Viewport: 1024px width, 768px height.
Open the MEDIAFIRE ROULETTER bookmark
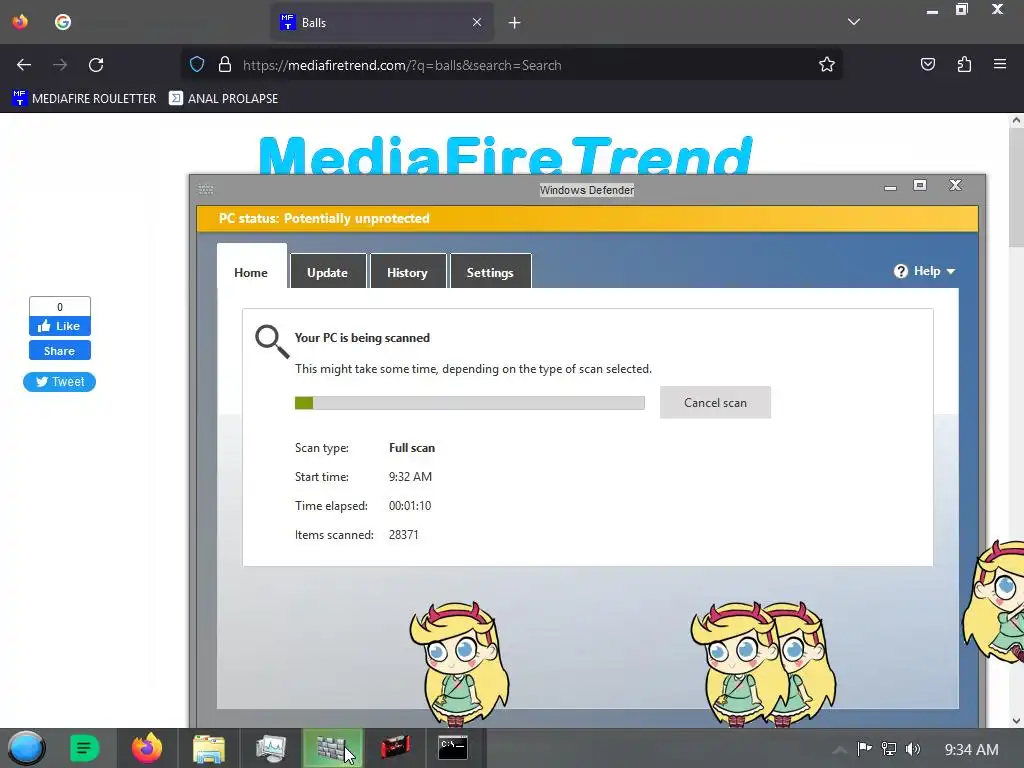click(x=84, y=99)
